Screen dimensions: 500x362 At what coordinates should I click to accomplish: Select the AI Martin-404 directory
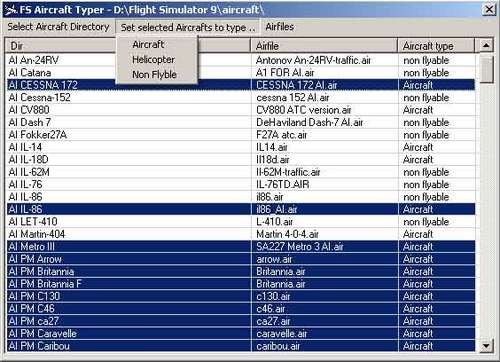(37, 234)
